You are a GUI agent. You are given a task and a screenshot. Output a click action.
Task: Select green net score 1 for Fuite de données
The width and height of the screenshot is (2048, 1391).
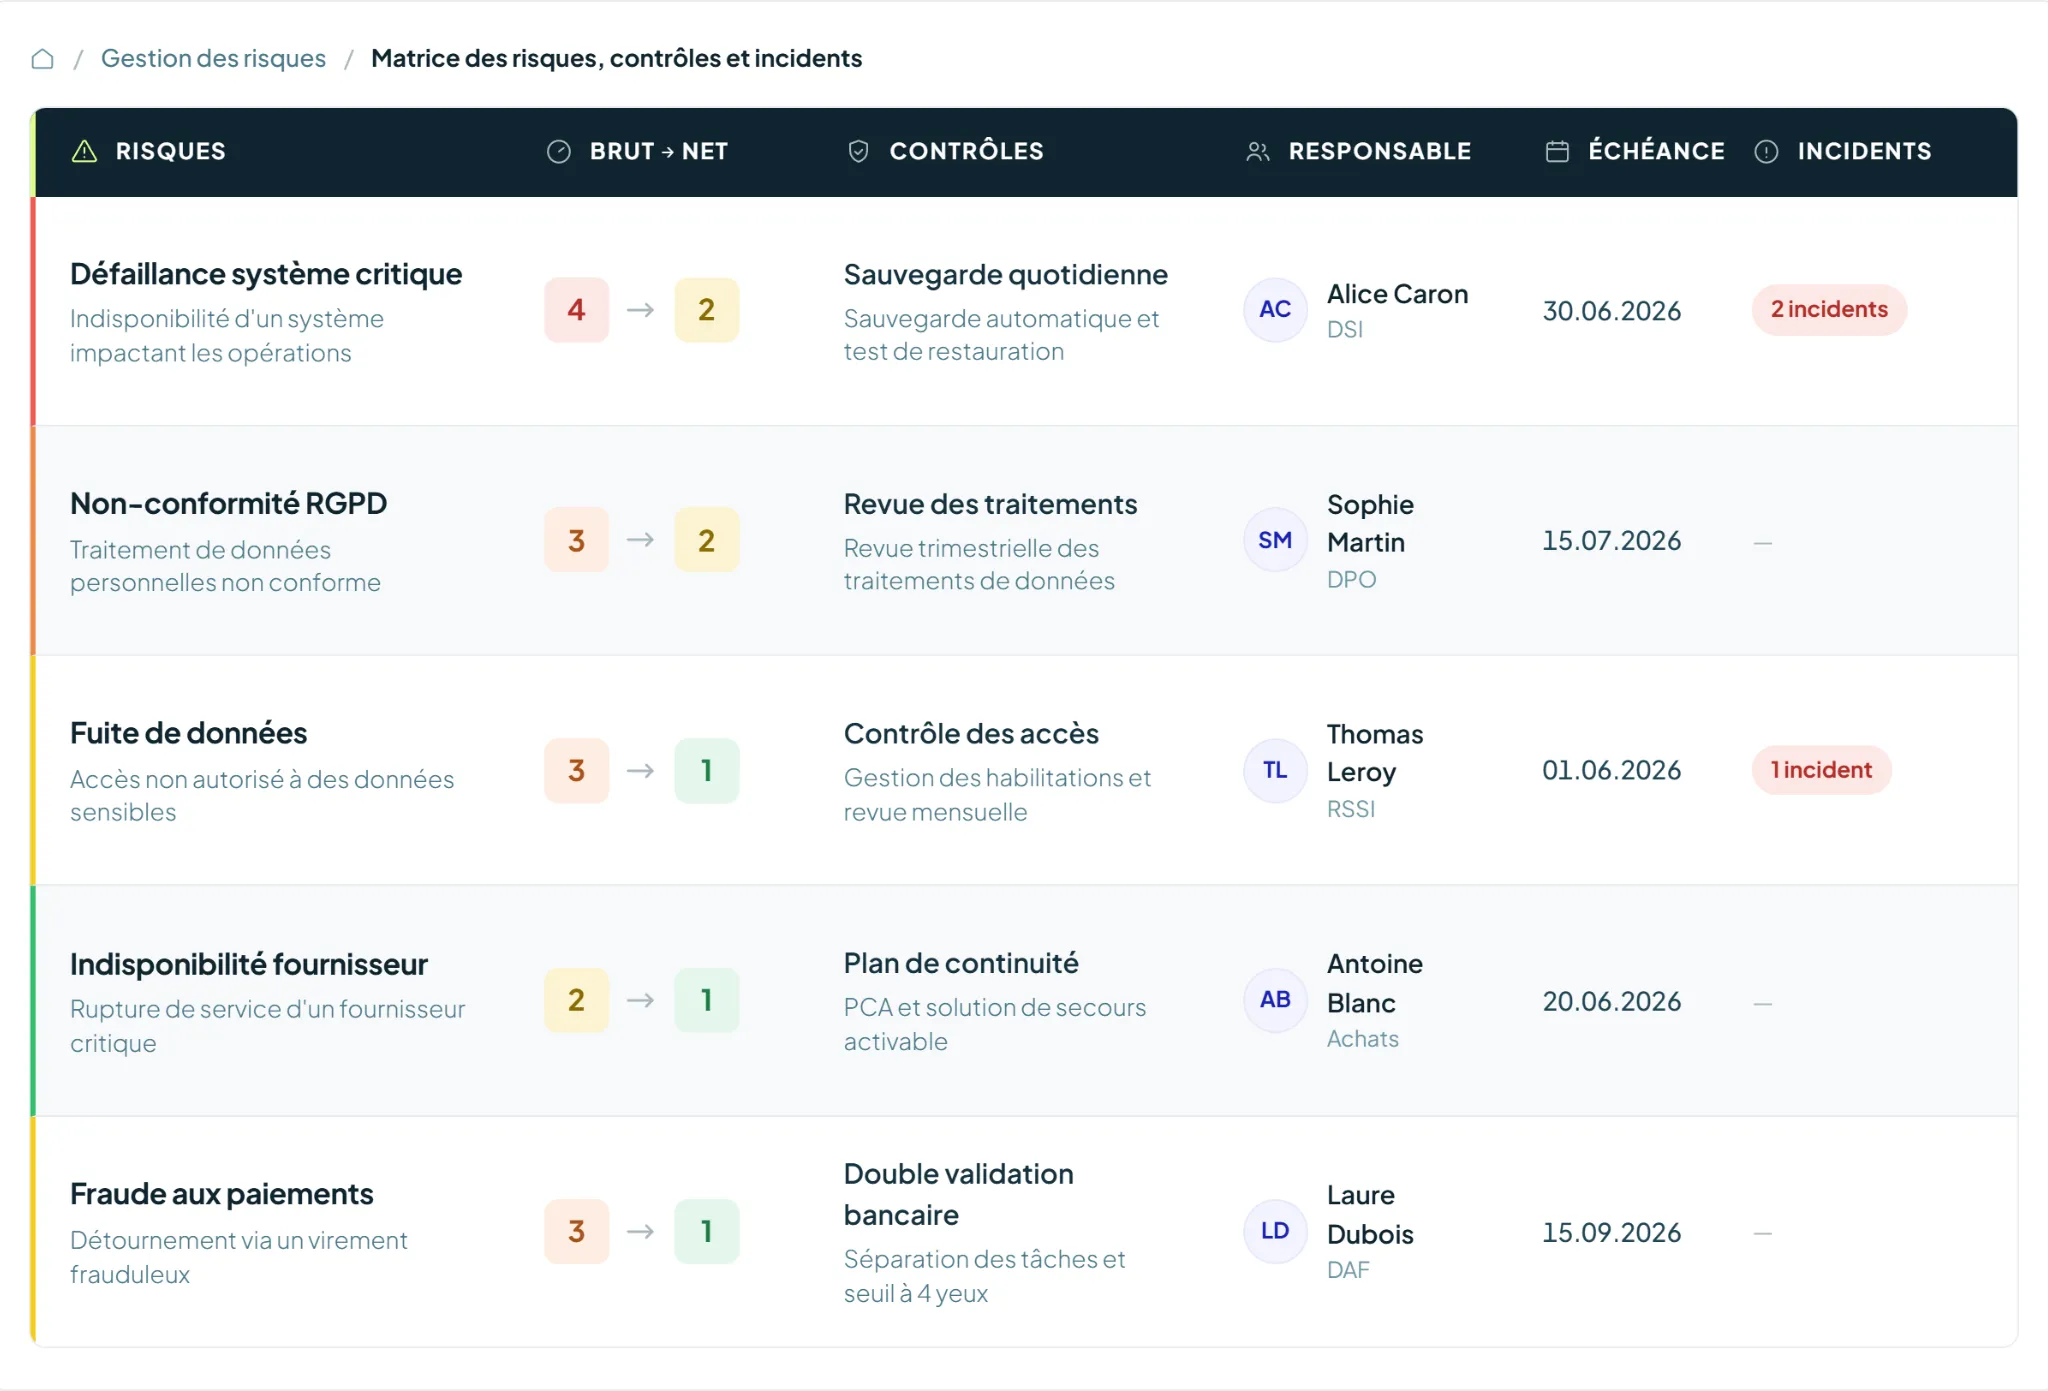(706, 770)
